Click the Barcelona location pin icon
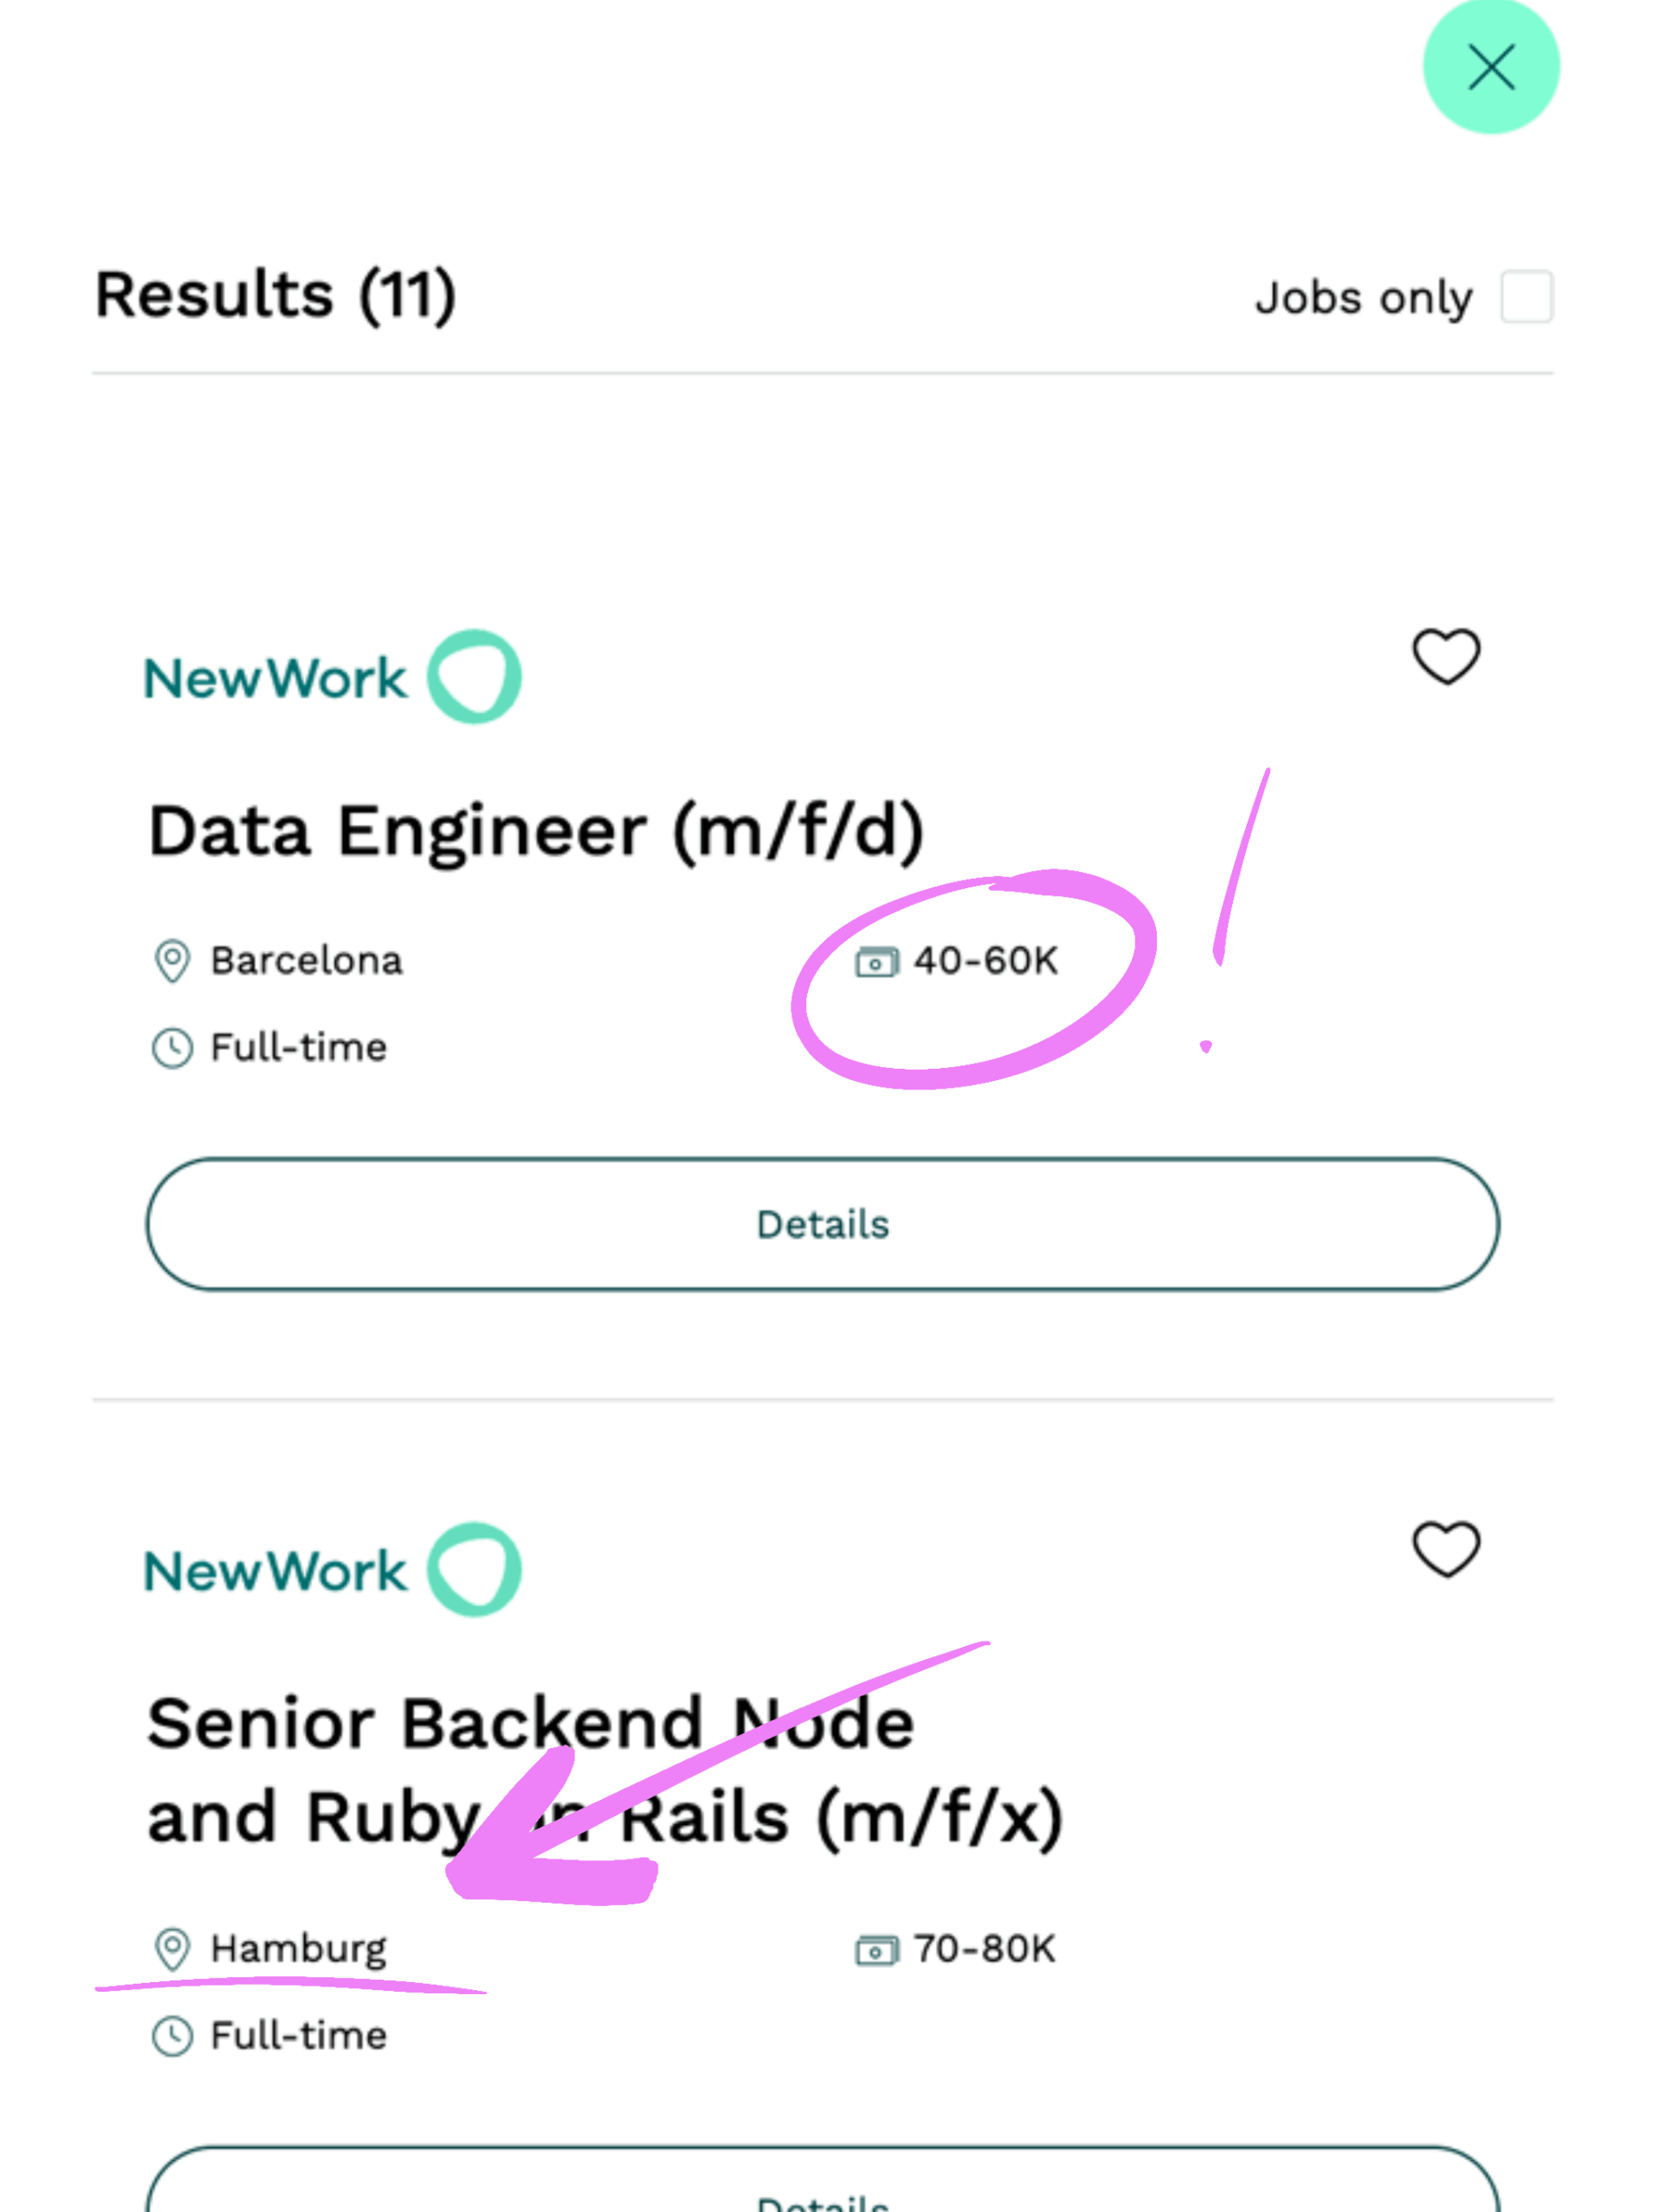This screenshot has height=2212, width=1658. click(172, 961)
